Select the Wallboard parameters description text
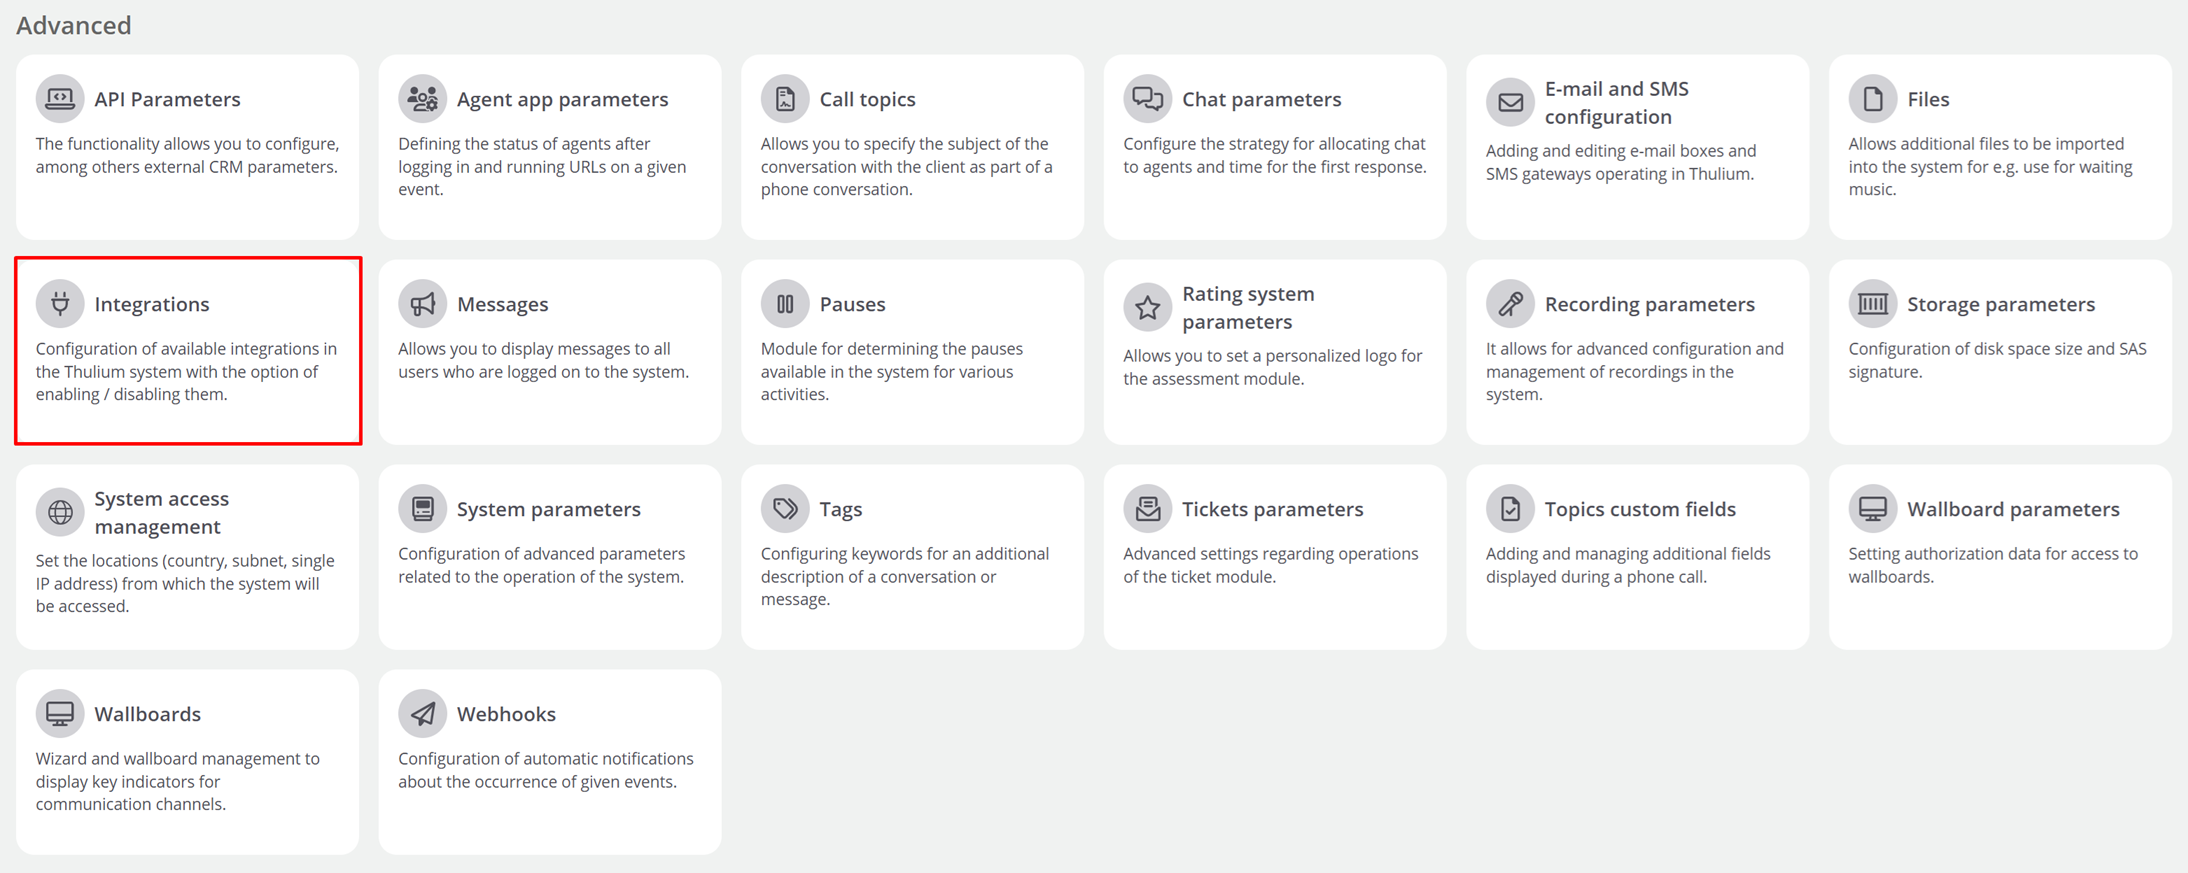The width and height of the screenshot is (2188, 873). click(1992, 565)
